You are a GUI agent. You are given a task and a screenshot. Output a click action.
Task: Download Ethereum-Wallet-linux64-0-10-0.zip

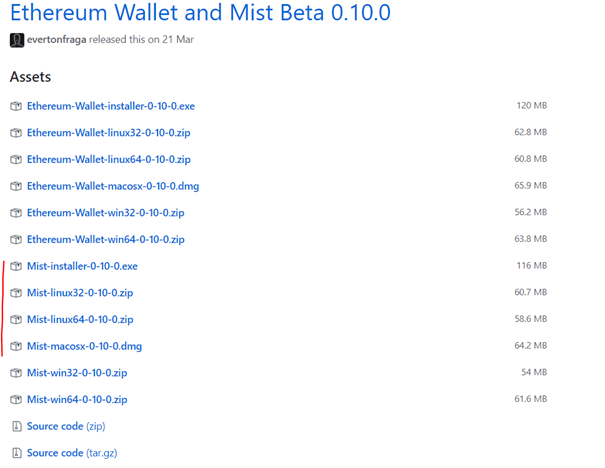[109, 159]
